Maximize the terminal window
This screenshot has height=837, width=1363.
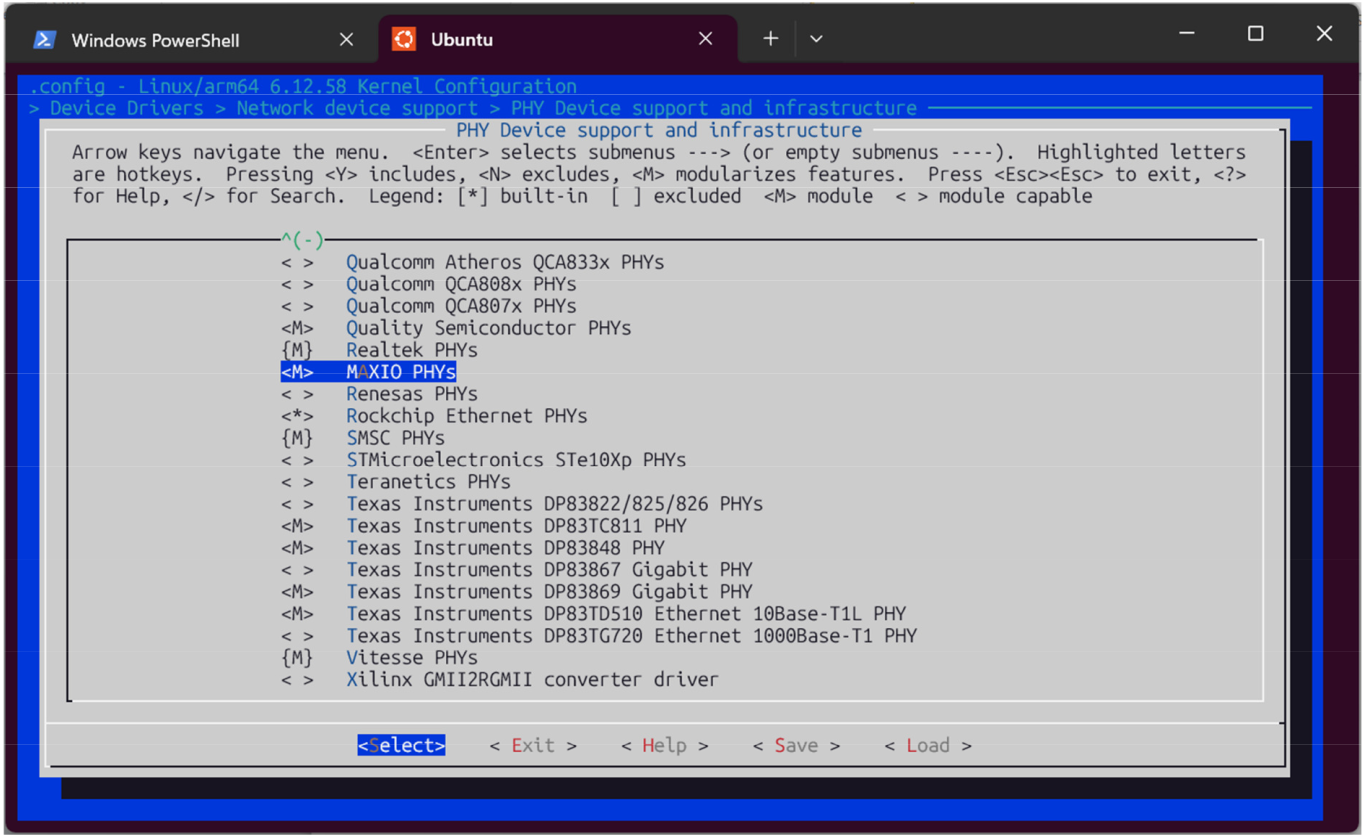click(1255, 34)
